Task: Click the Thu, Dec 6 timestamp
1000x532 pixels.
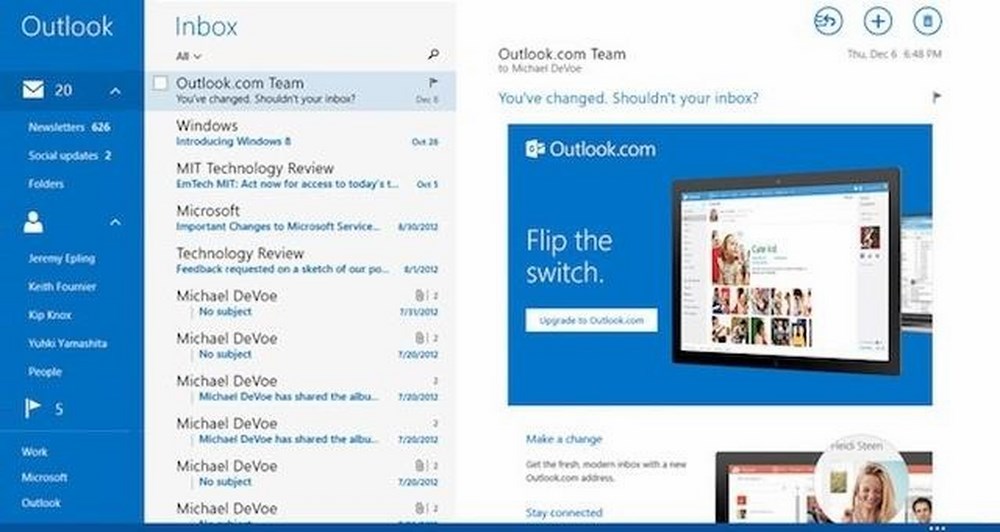Action: pyautogui.click(x=894, y=54)
